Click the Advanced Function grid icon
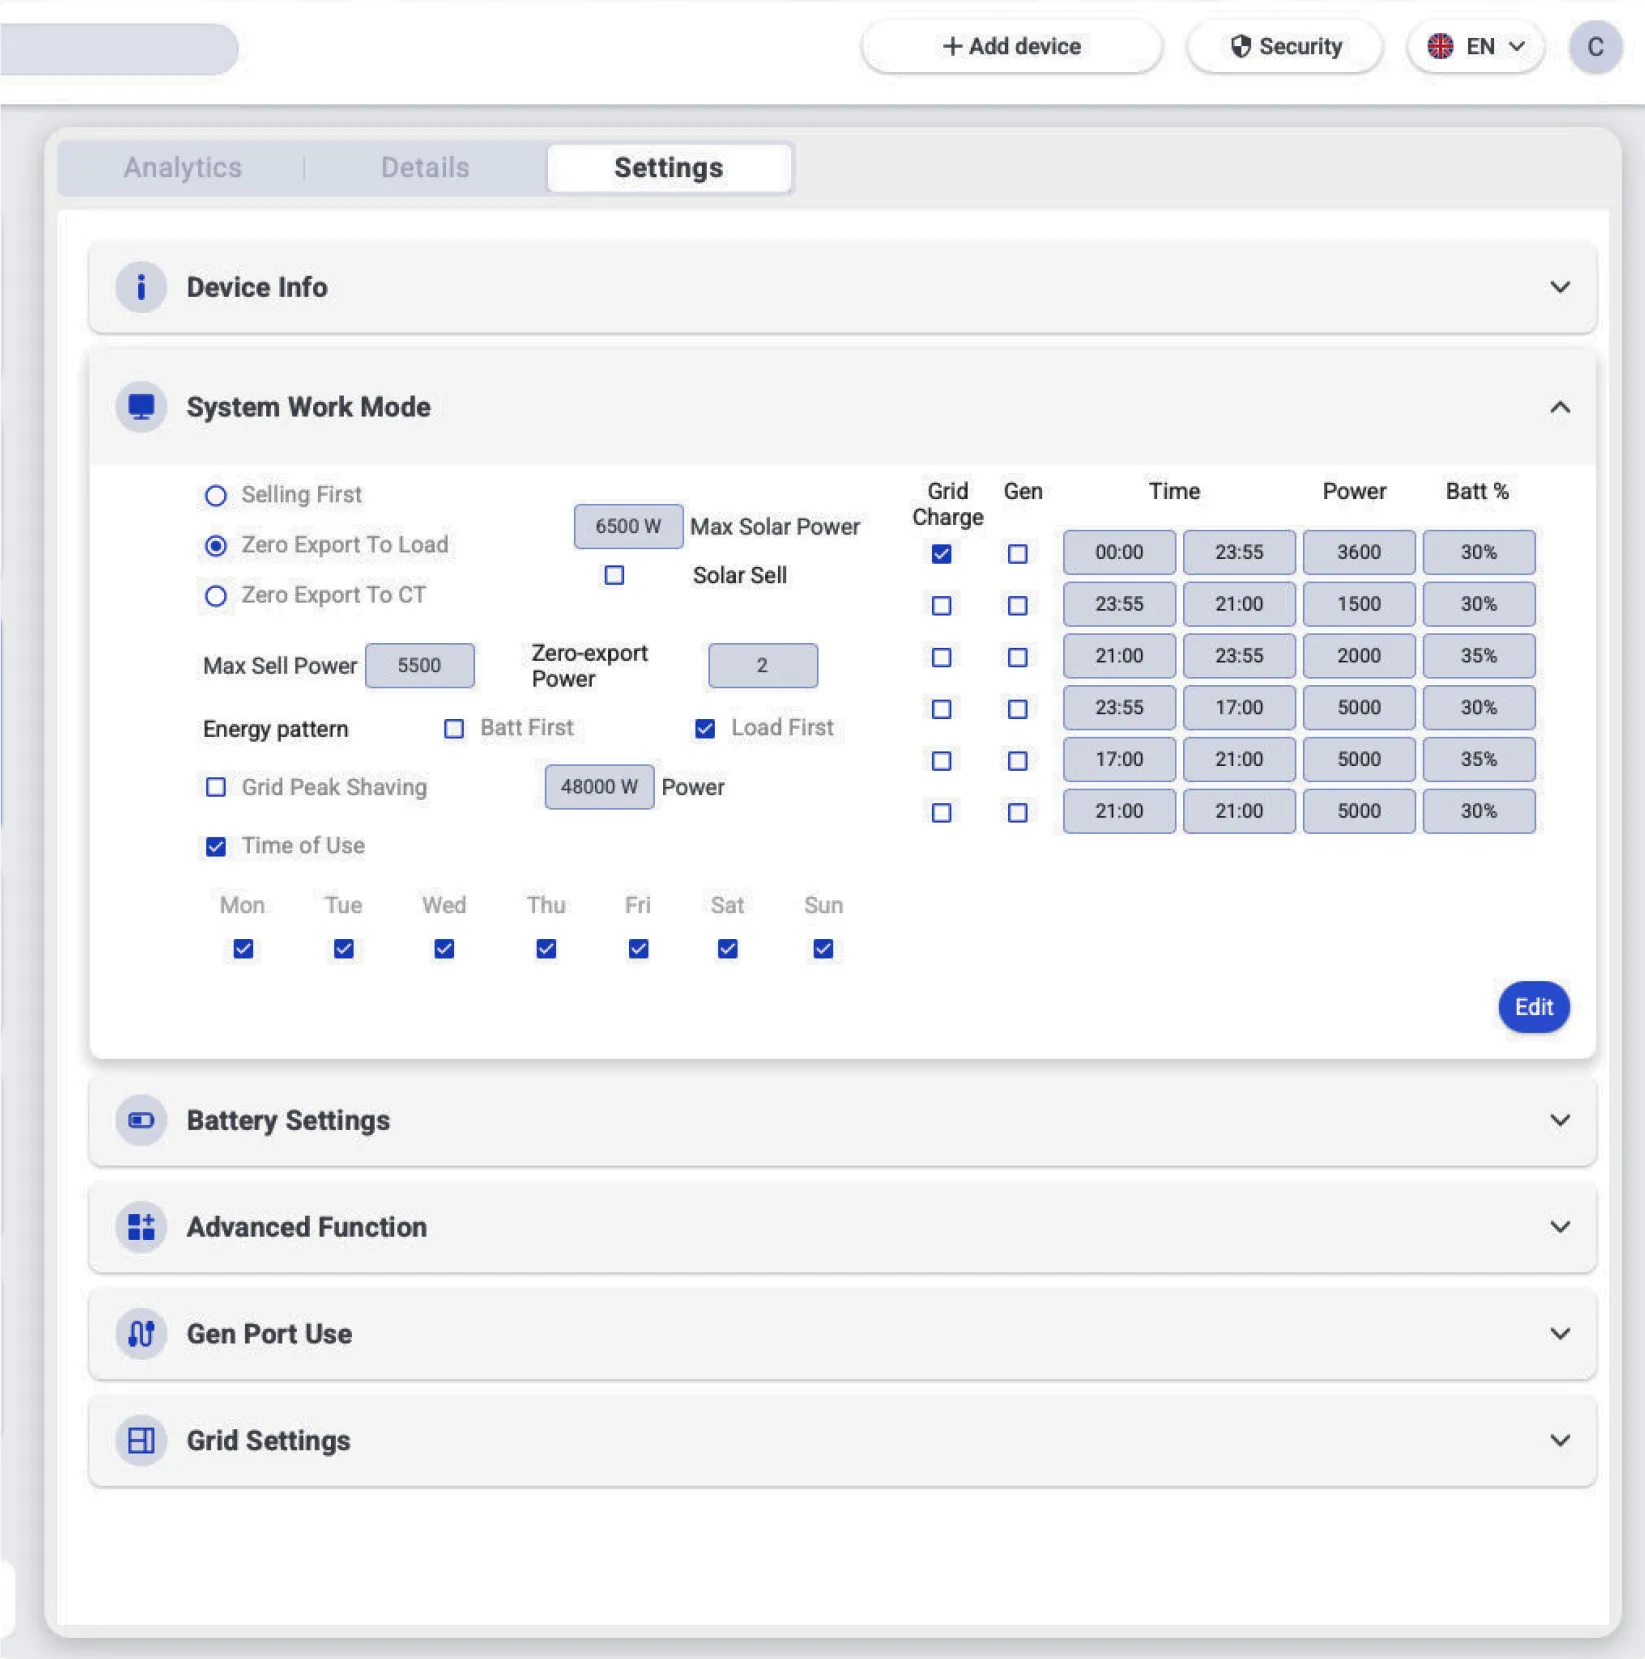The width and height of the screenshot is (1645, 1659). (x=141, y=1227)
